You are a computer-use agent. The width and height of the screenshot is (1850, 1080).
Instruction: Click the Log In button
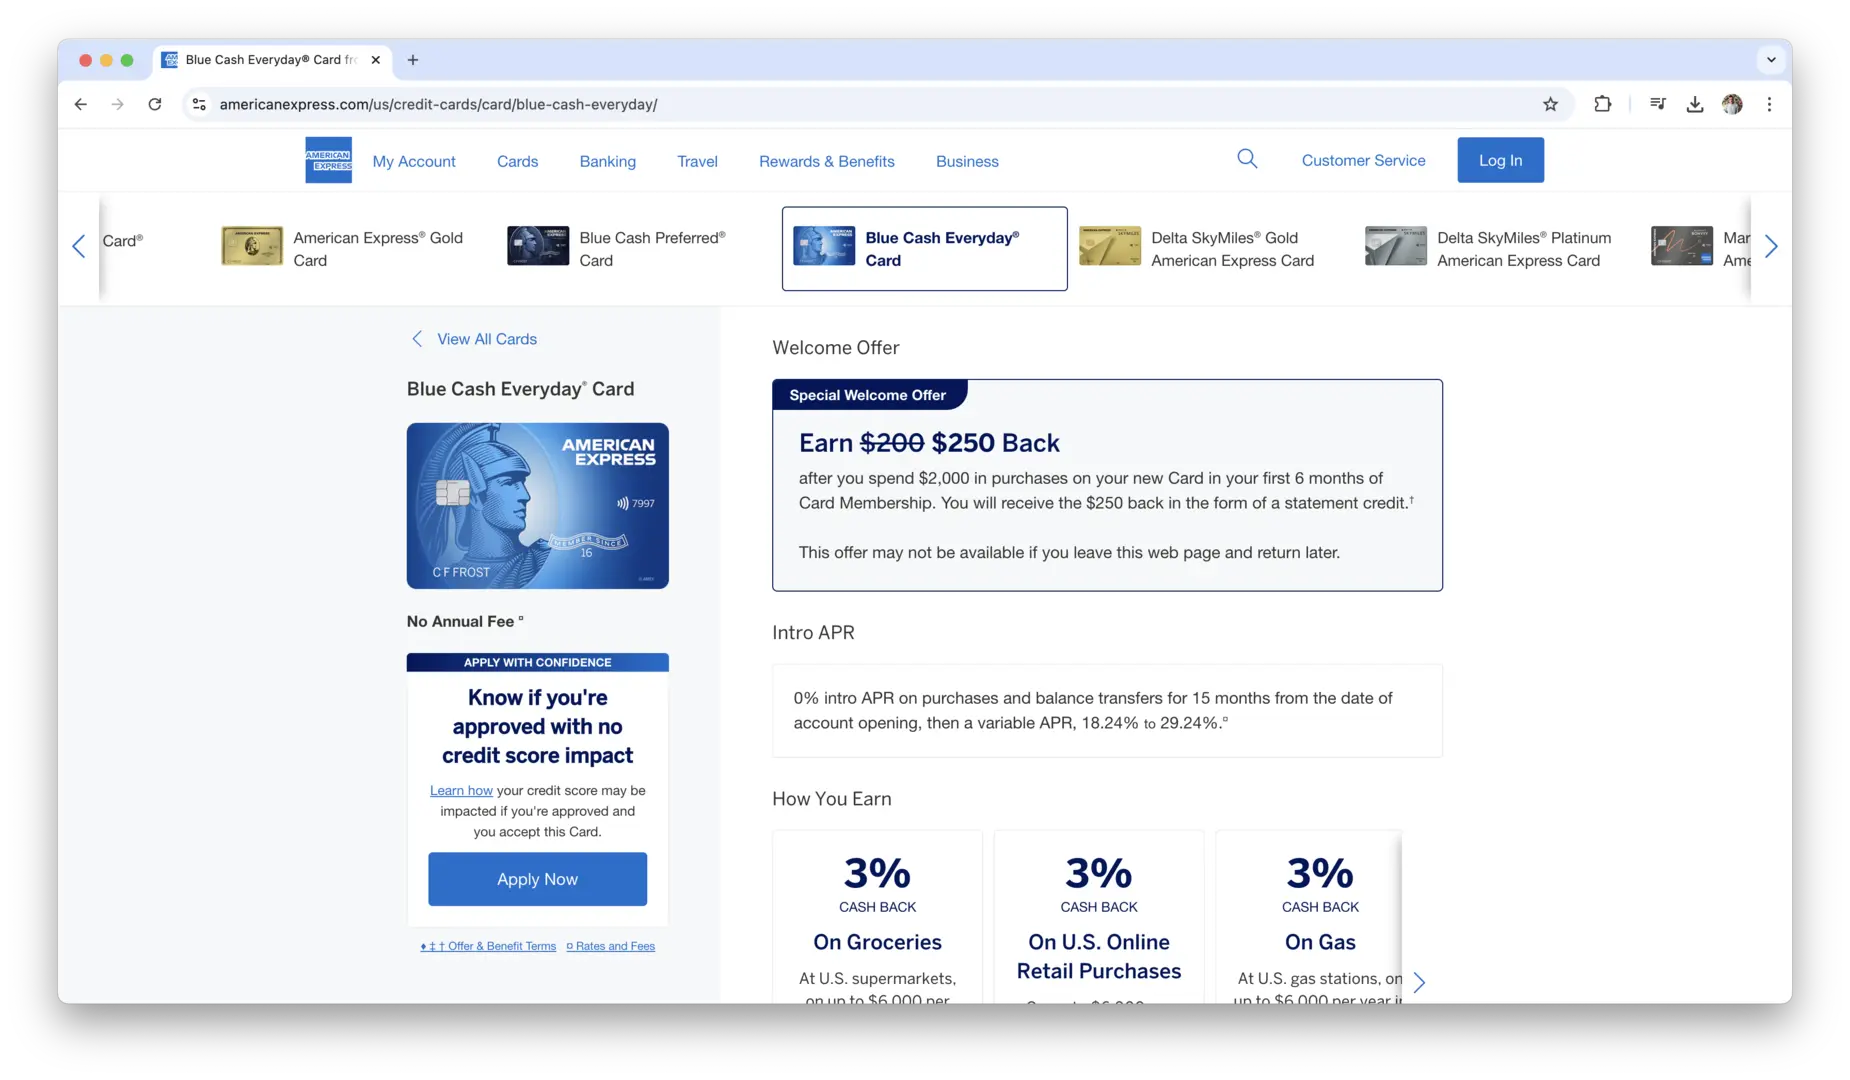coord(1500,160)
